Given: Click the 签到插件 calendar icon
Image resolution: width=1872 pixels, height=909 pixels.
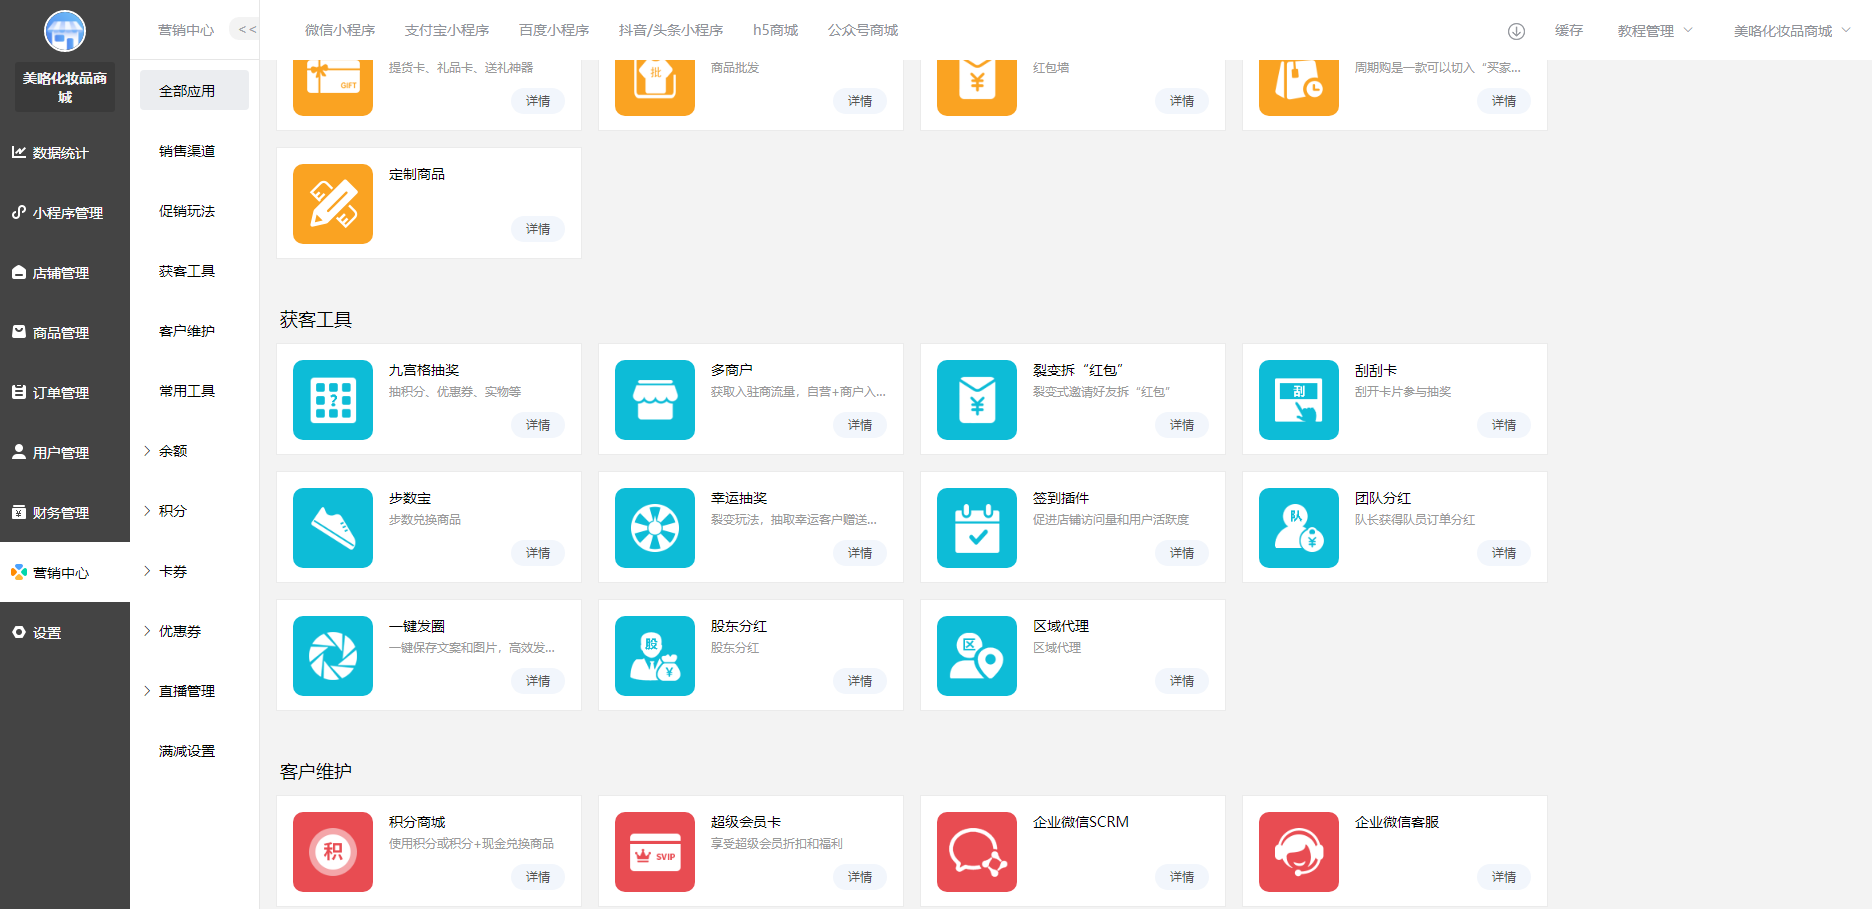Looking at the screenshot, I should pos(977,528).
